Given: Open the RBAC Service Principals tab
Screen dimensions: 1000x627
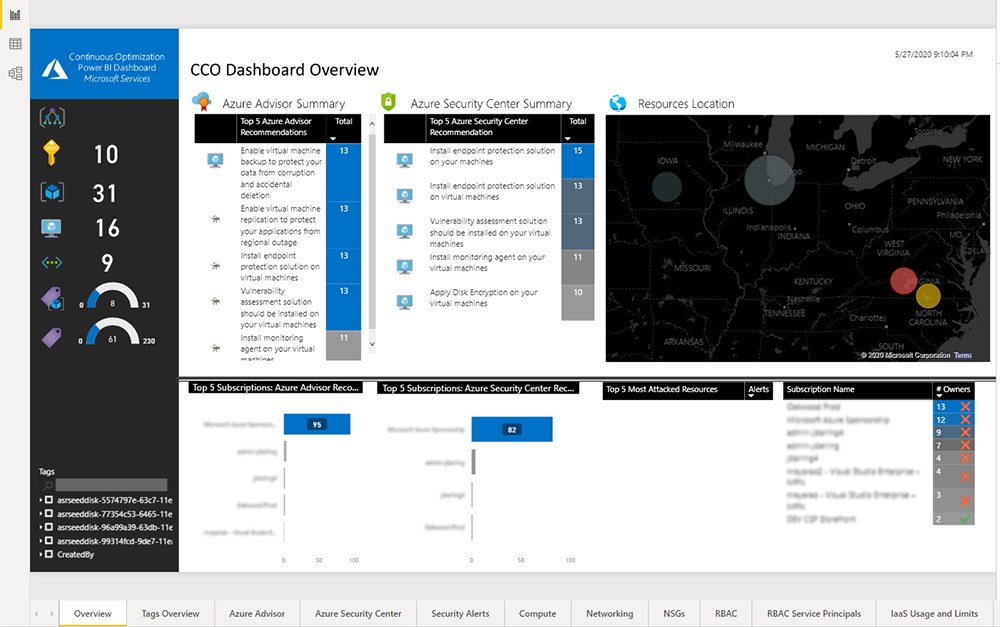Looking at the screenshot, I should [814, 614].
